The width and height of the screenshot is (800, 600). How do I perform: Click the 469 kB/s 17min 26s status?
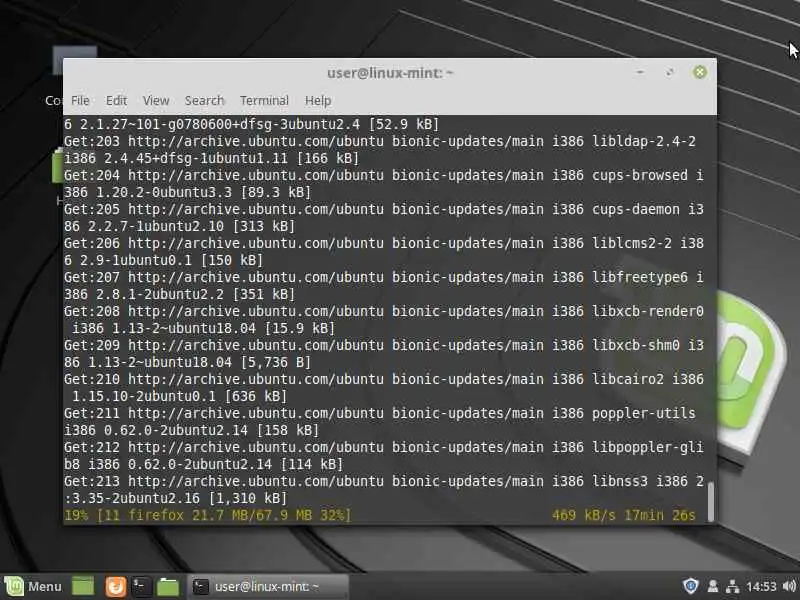[x=623, y=515]
